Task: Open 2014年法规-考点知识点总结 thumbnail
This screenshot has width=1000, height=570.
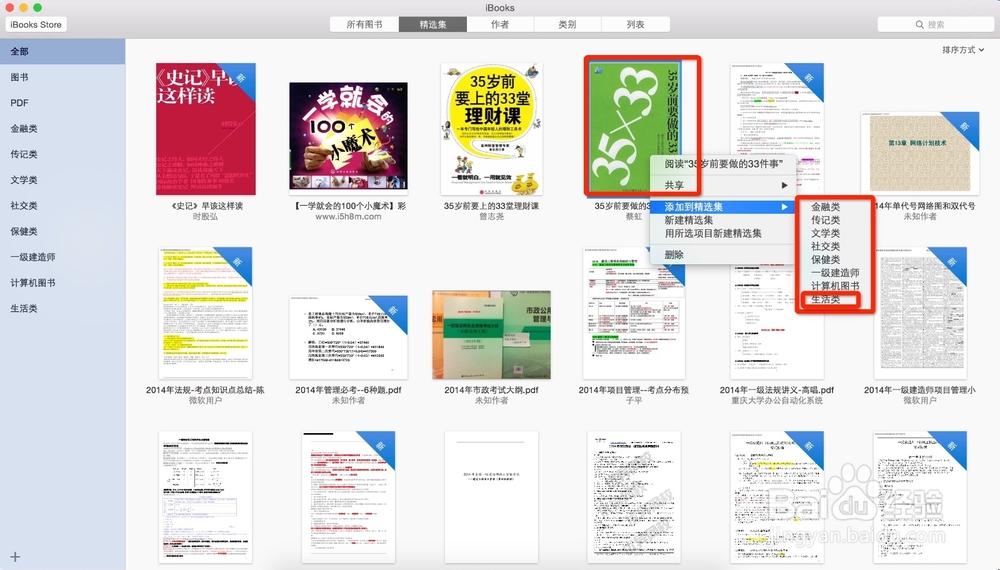Action: point(205,313)
